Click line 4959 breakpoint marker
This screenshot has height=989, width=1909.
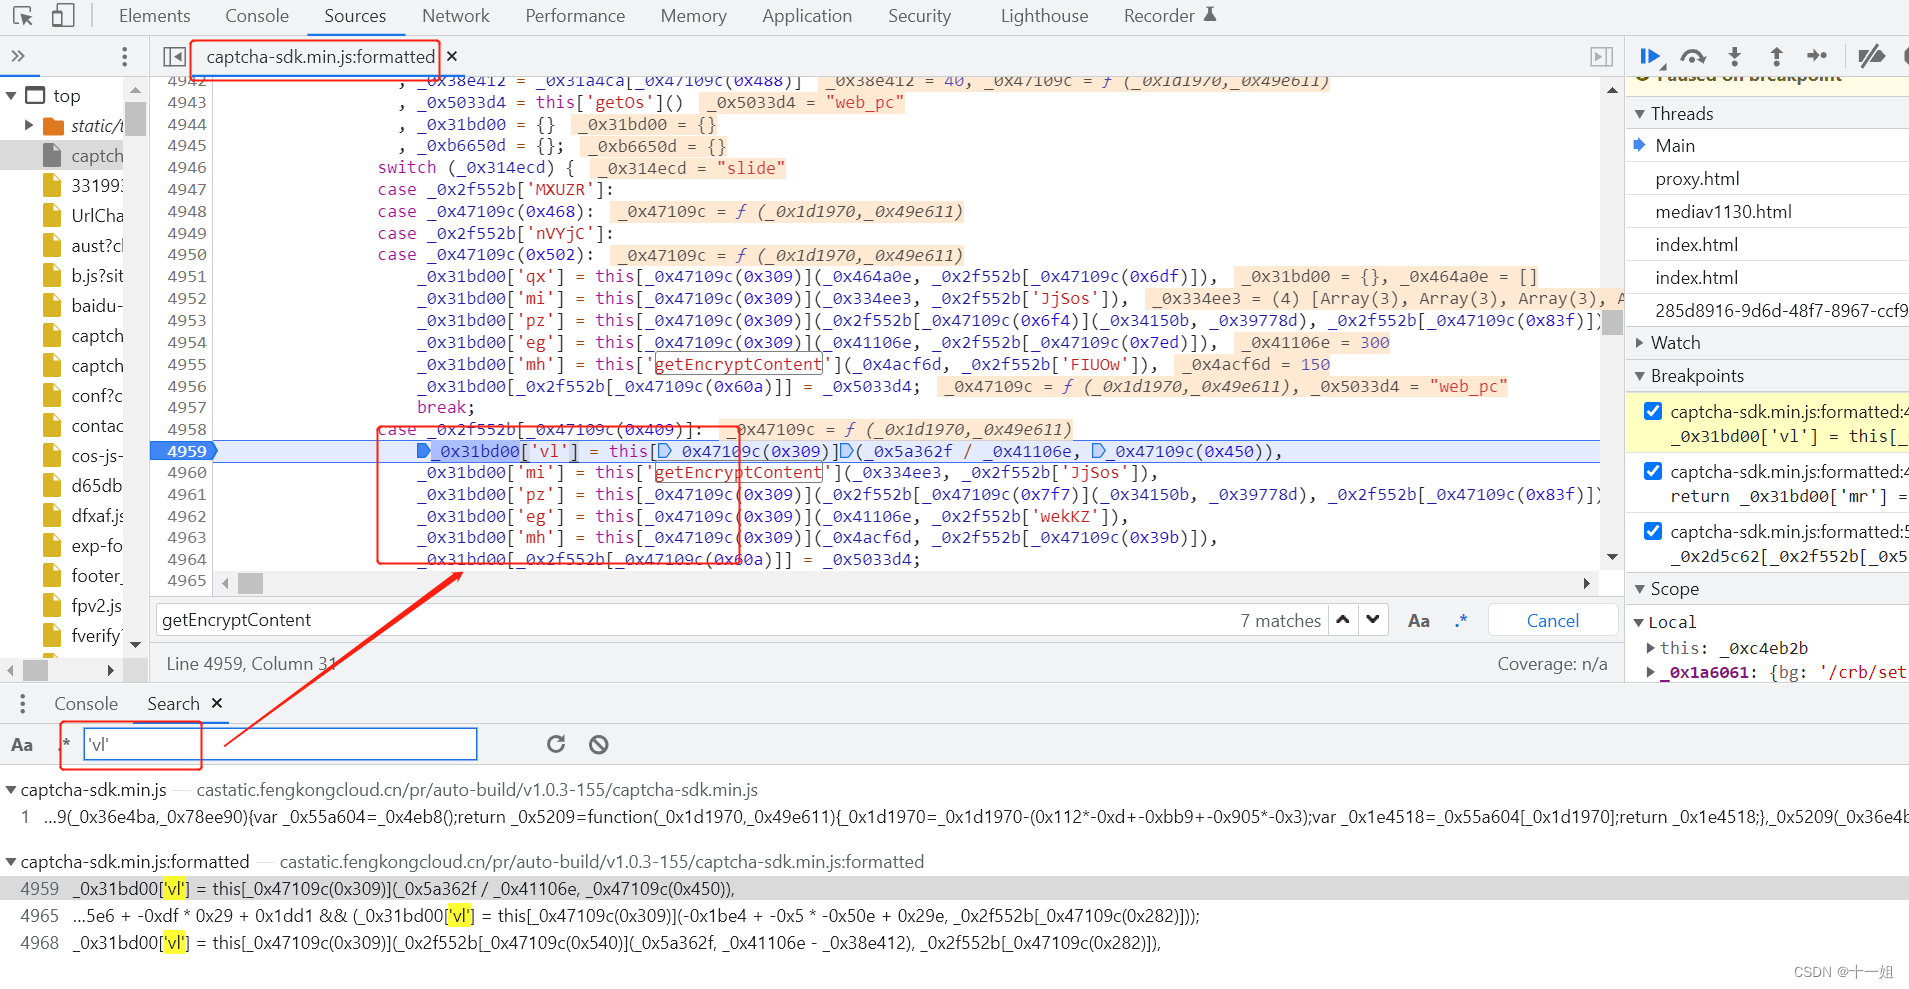coord(185,451)
